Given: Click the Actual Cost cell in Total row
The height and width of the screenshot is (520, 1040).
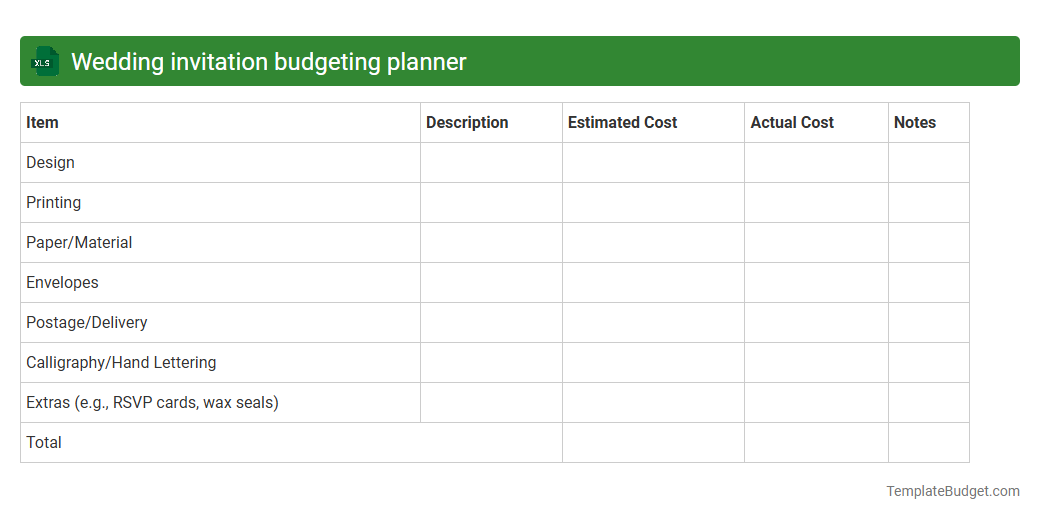Looking at the screenshot, I should tap(816, 442).
